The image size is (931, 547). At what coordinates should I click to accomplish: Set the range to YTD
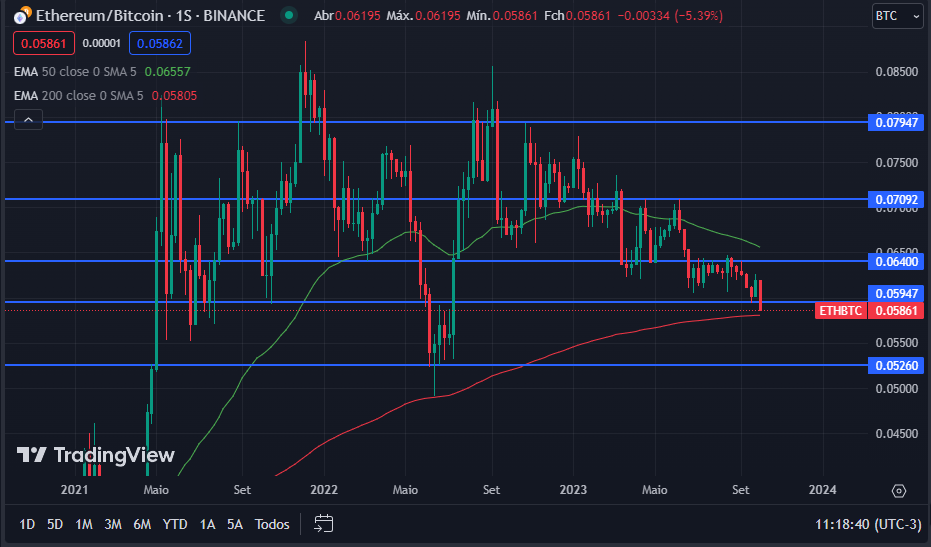(175, 524)
